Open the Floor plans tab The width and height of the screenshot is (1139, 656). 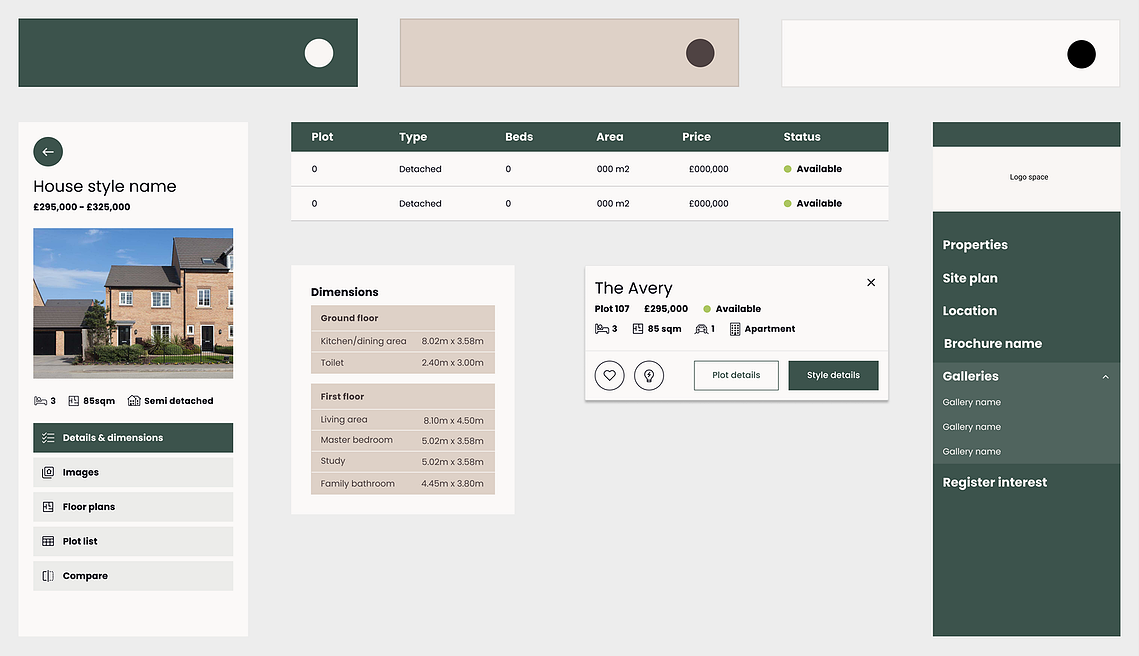coord(133,507)
